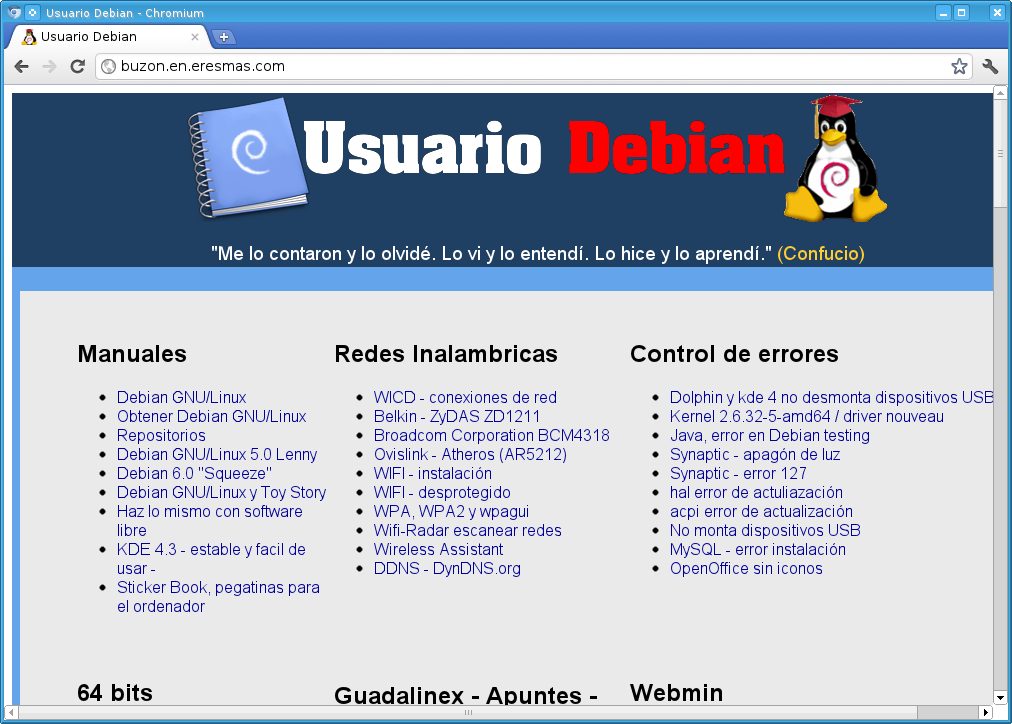The height and width of the screenshot is (724, 1012).
Task: Open Java, error en Debian testing link
Action: (x=770, y=436)
